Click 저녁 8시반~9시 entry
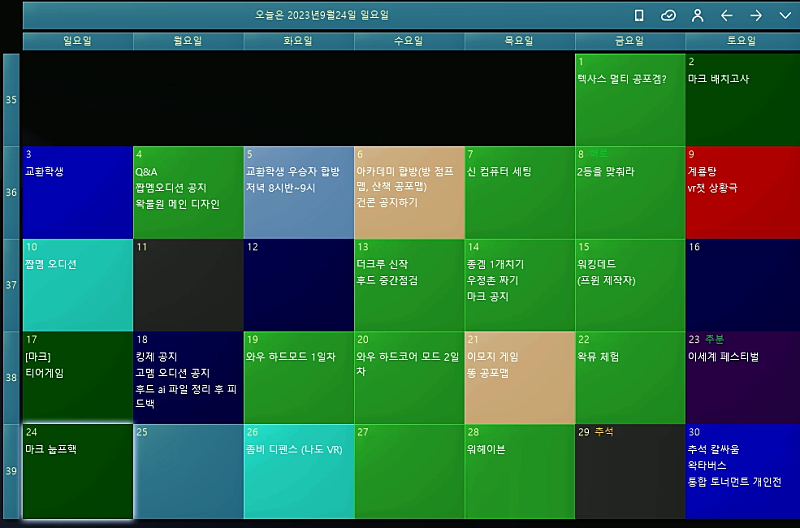 click(281, 188)
